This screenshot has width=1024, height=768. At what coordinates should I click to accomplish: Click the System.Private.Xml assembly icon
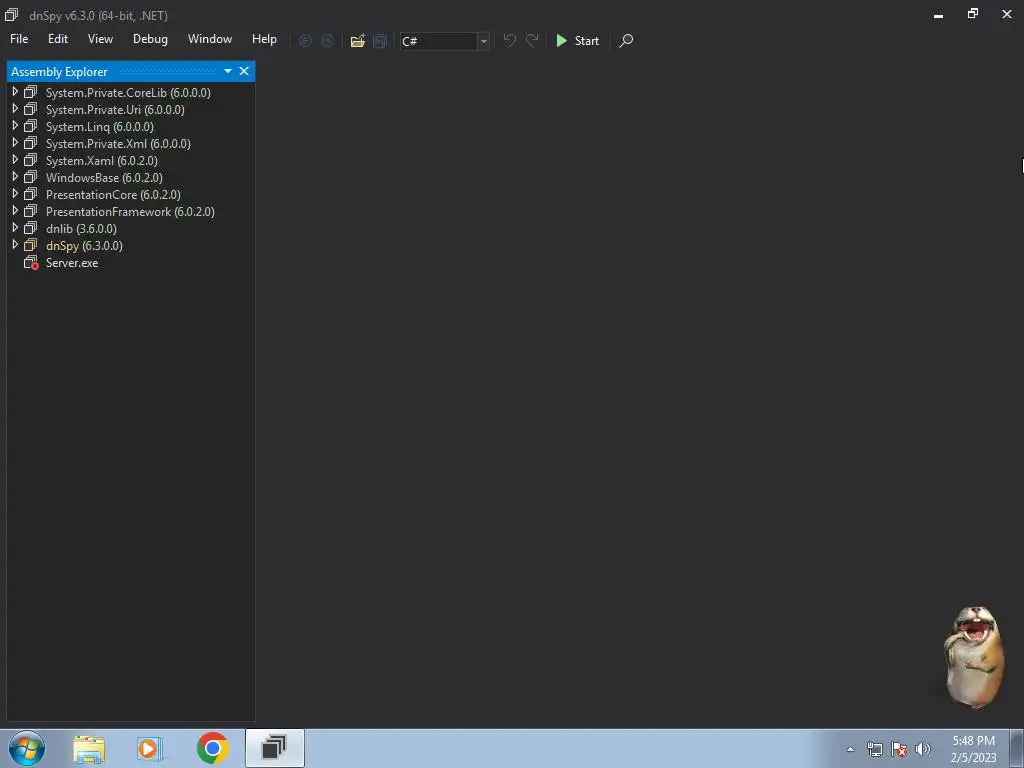pos(31,143)
